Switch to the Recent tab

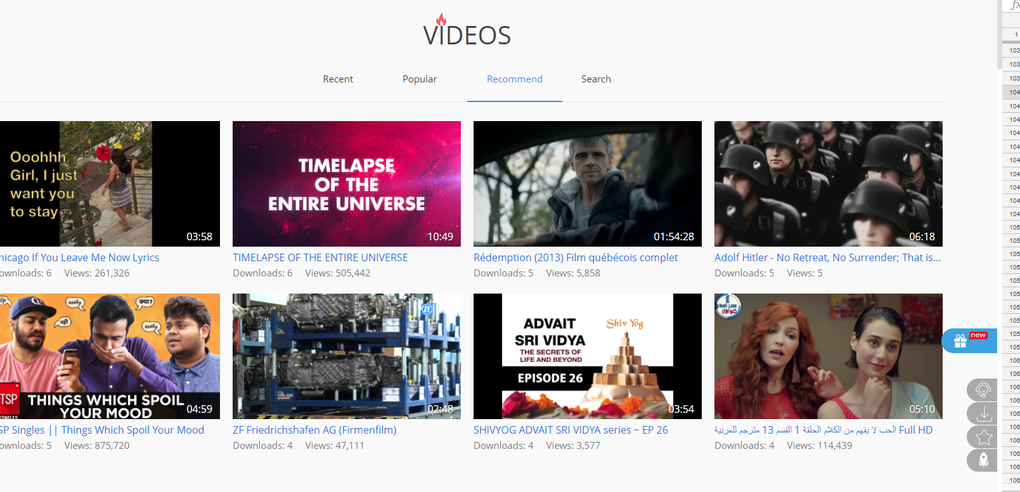338,79
